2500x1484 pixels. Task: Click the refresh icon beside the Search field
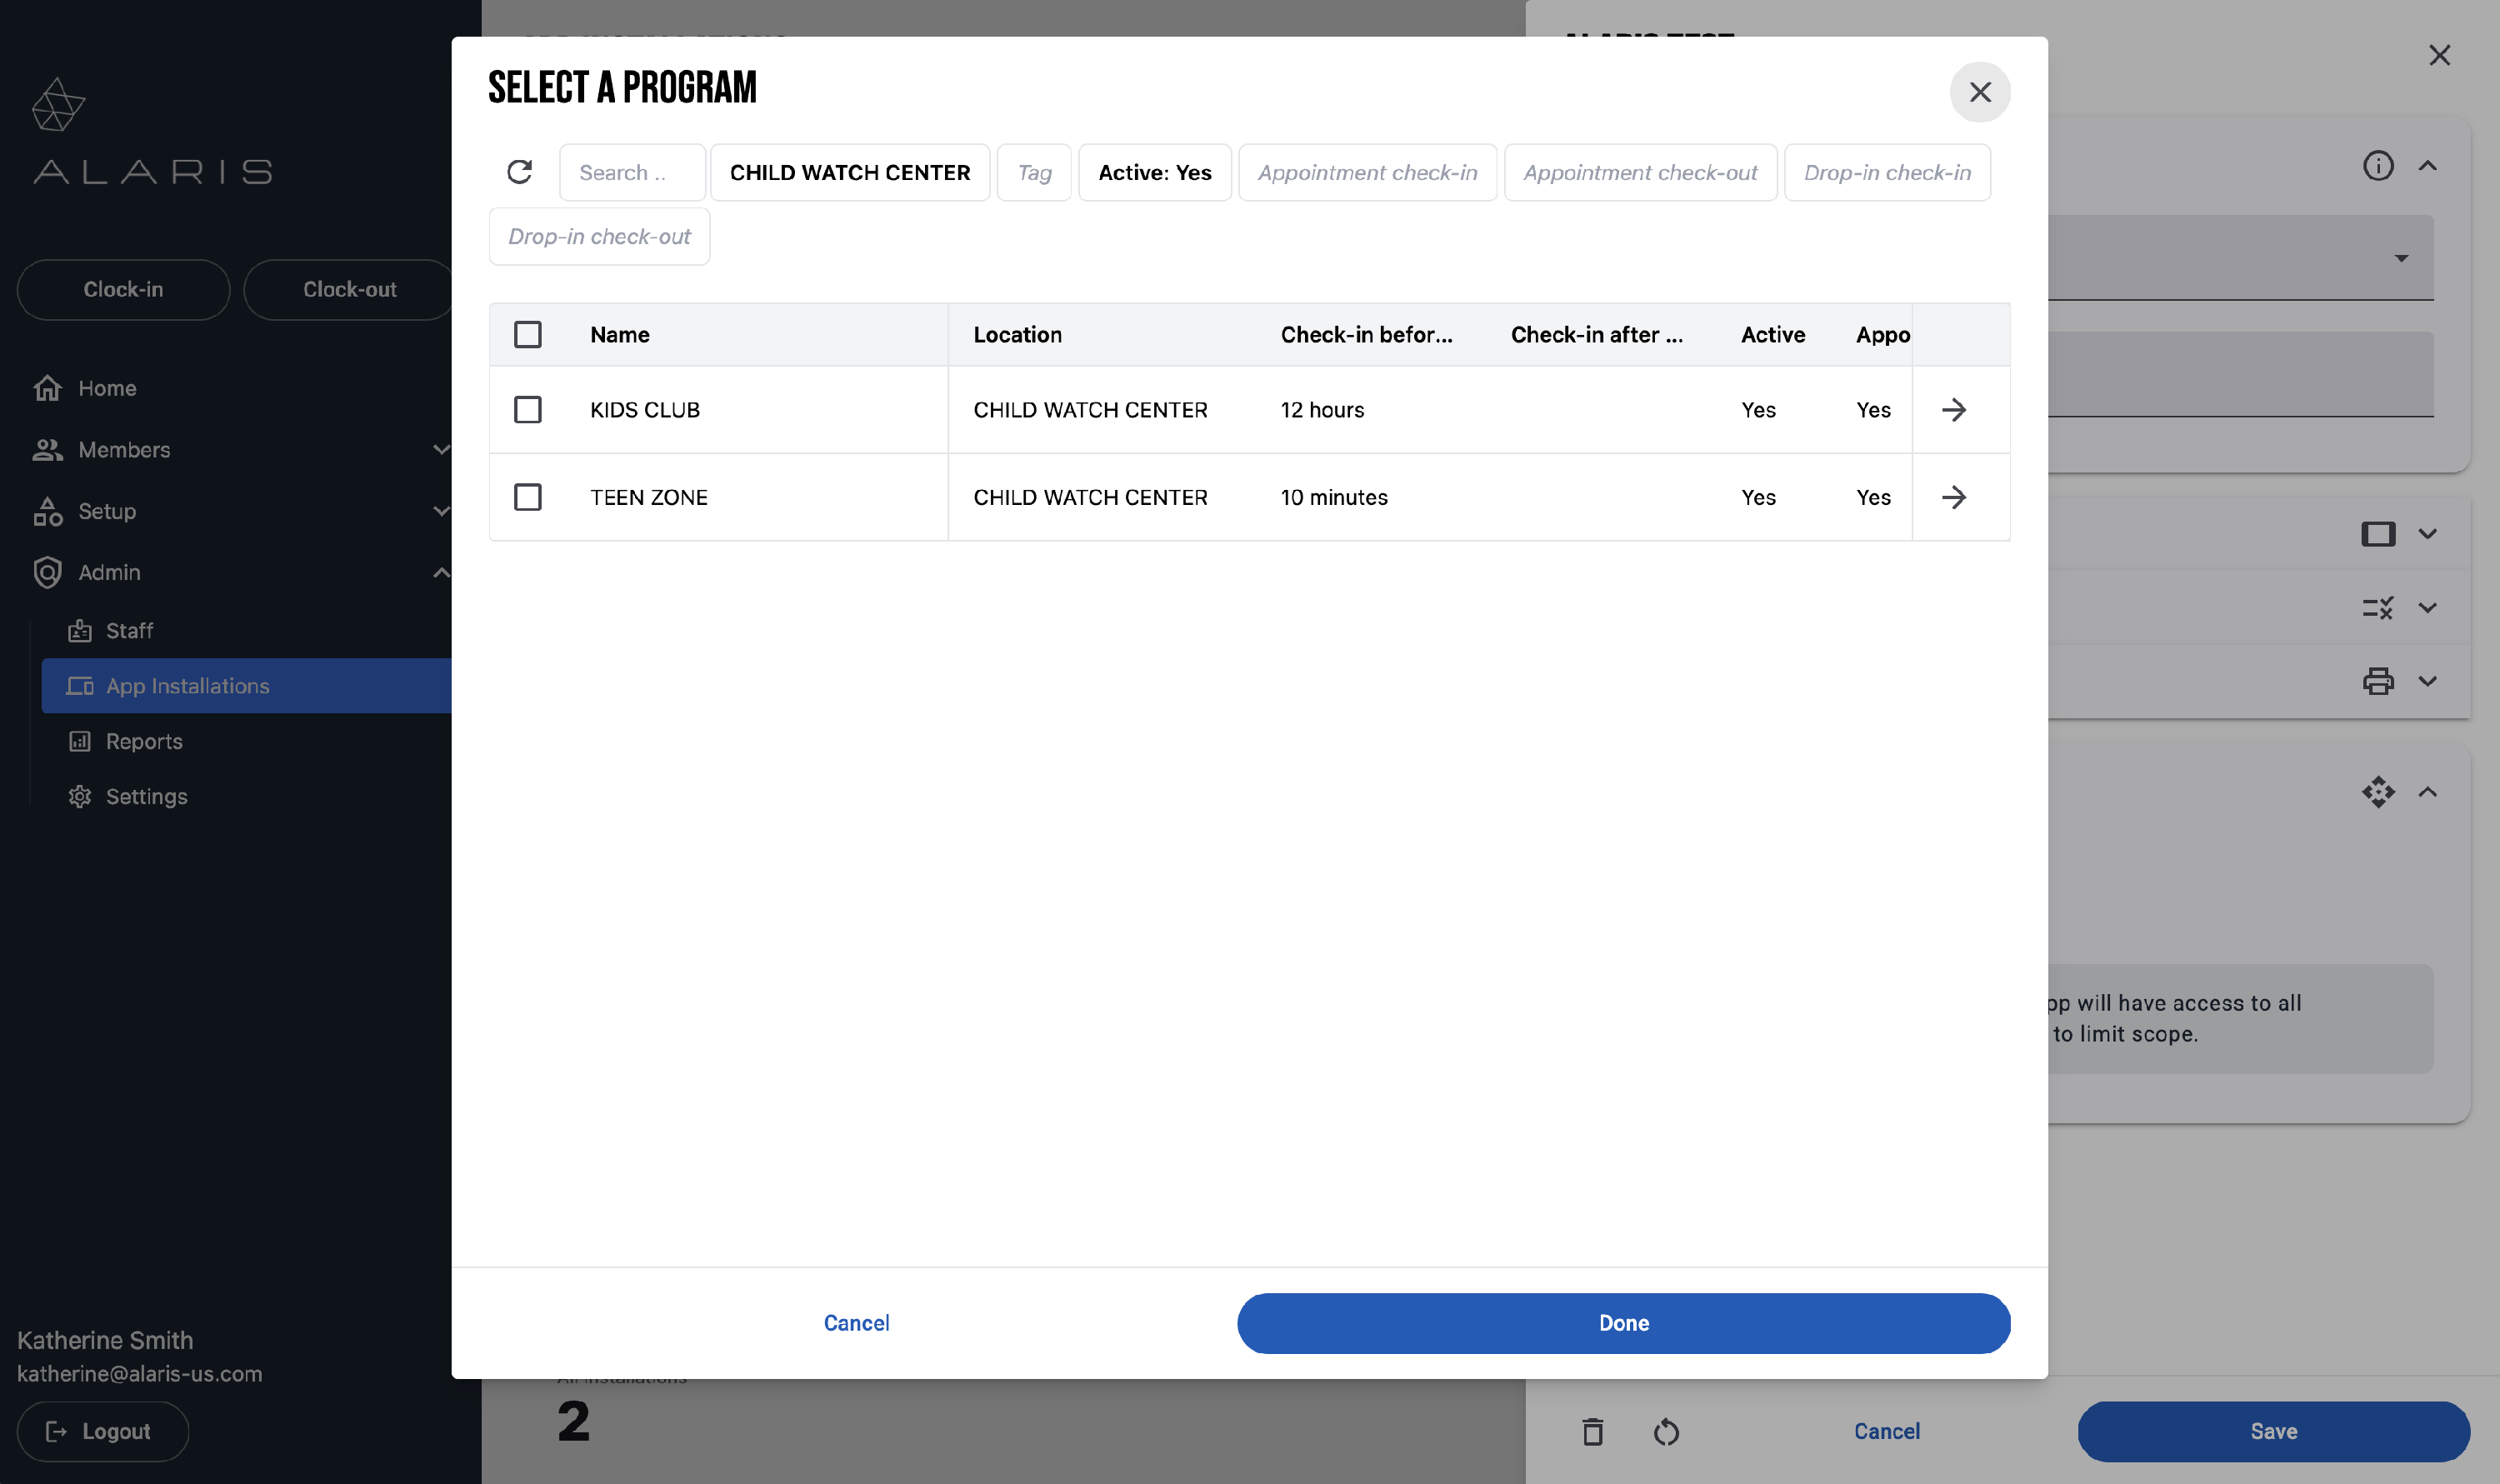[x=519, y=172]
